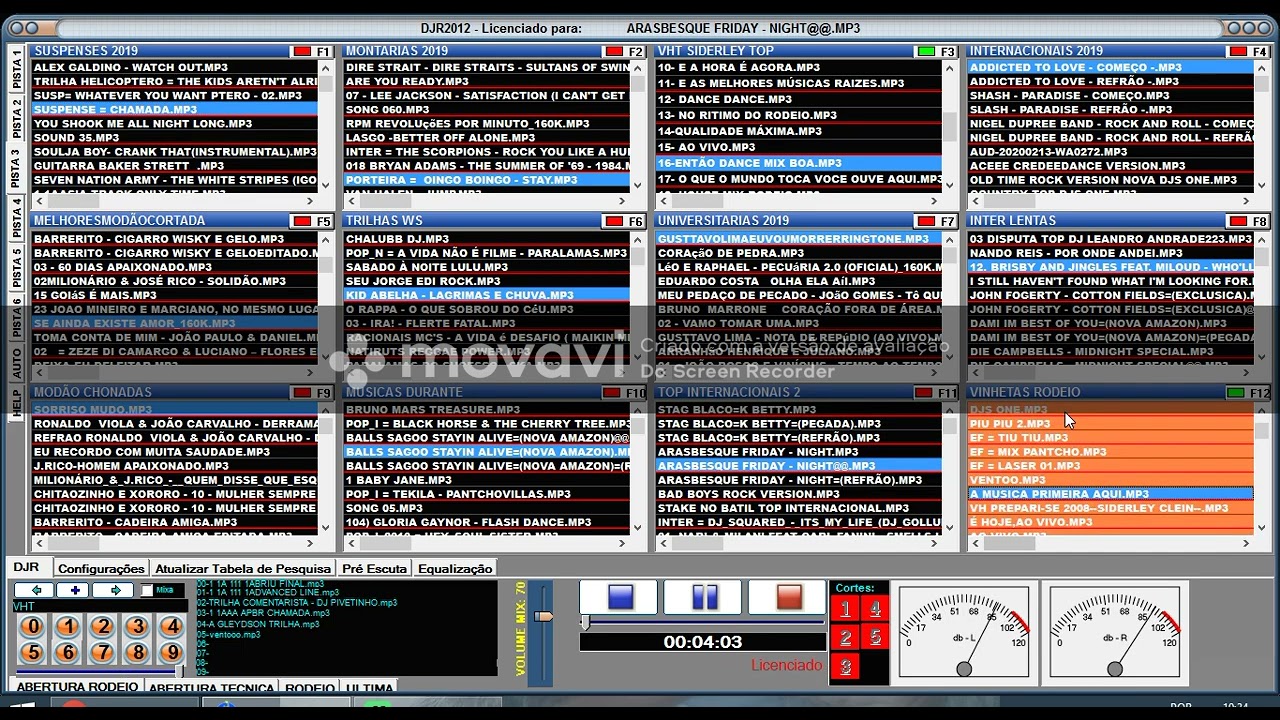Open the AUTO vertical tab
The image size is (1280, 720).
(17, 362)
